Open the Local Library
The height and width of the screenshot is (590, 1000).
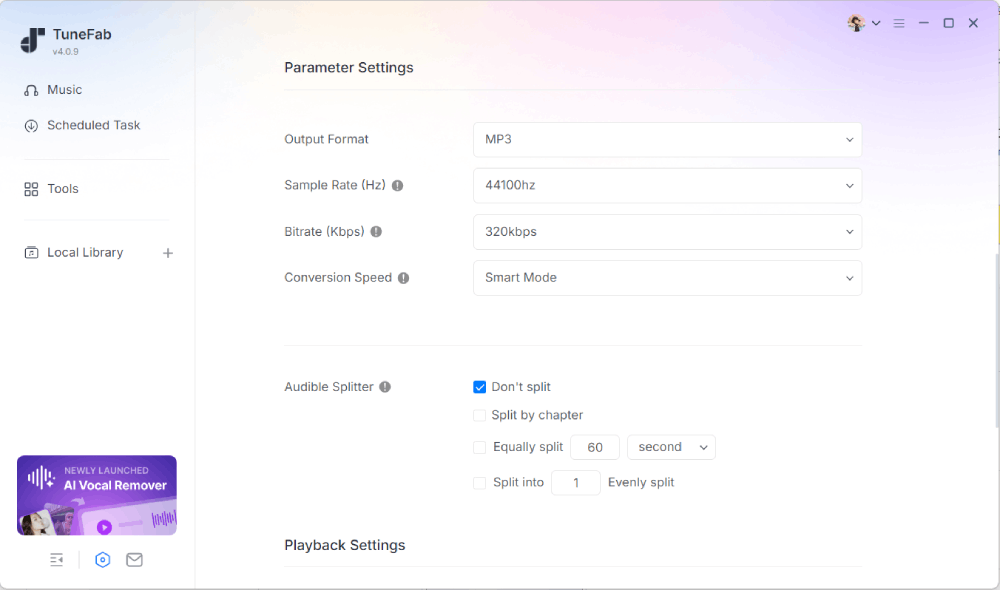[x=85, y=253]
